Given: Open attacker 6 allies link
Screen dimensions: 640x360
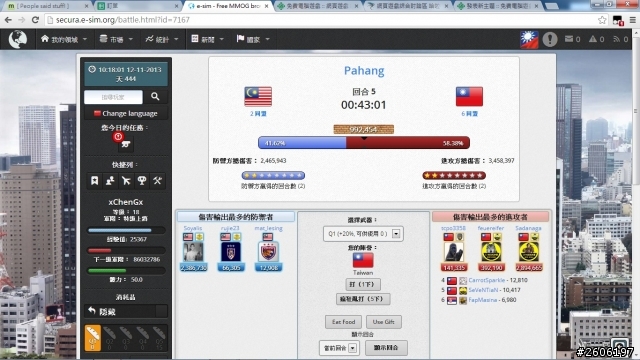Looking at the screenshot, I should coord(469,114).
